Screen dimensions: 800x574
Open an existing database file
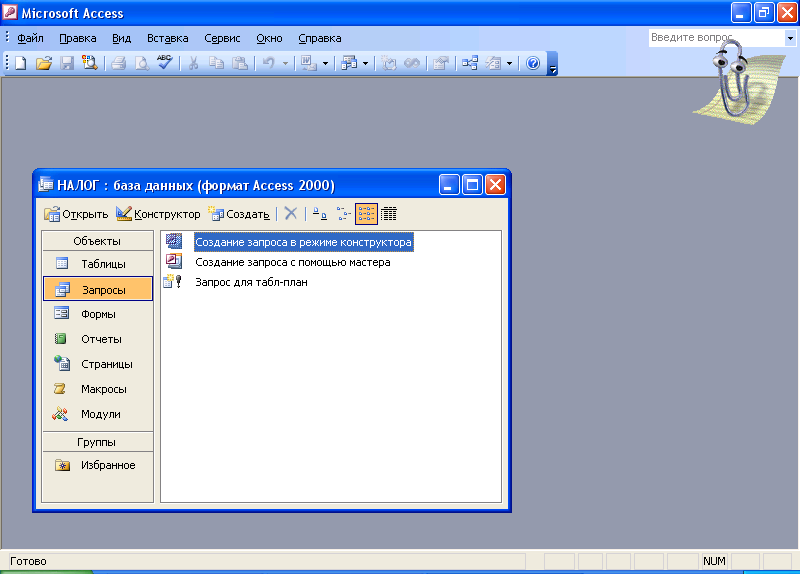point(44,63)
